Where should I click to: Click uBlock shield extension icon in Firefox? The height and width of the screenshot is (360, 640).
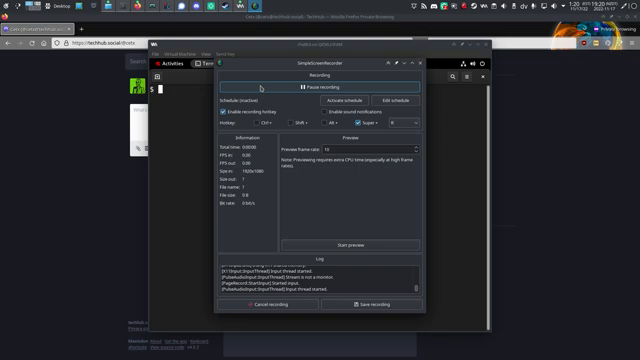[x=584, y=43]
